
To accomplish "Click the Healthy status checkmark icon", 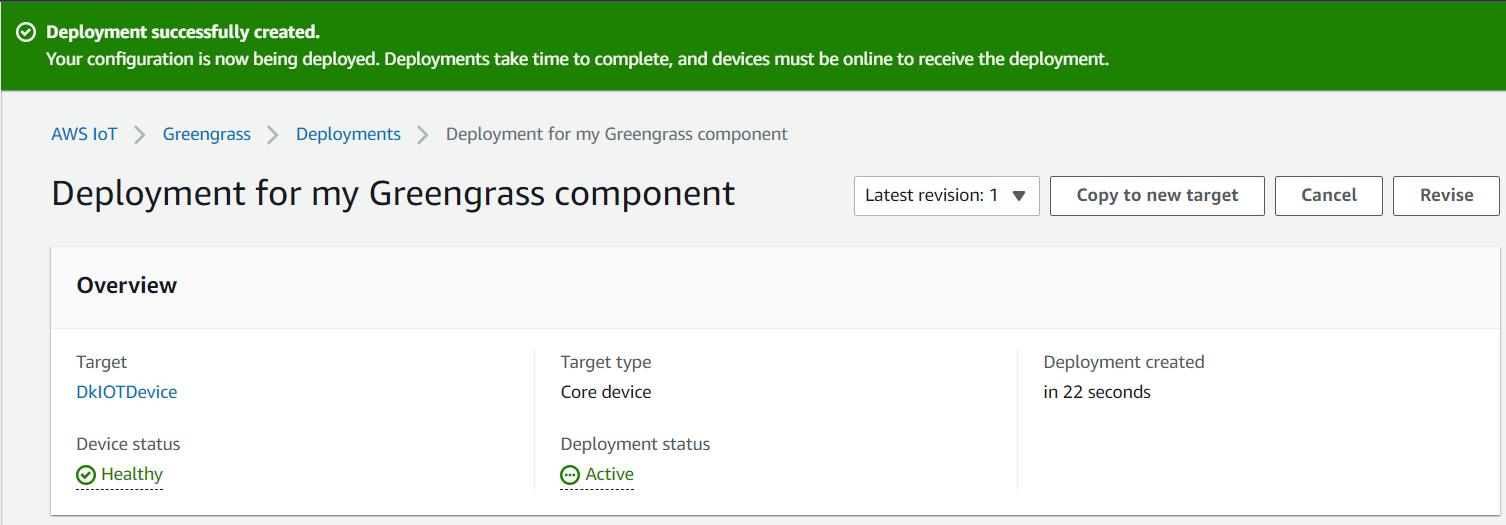I will (86, 475).
